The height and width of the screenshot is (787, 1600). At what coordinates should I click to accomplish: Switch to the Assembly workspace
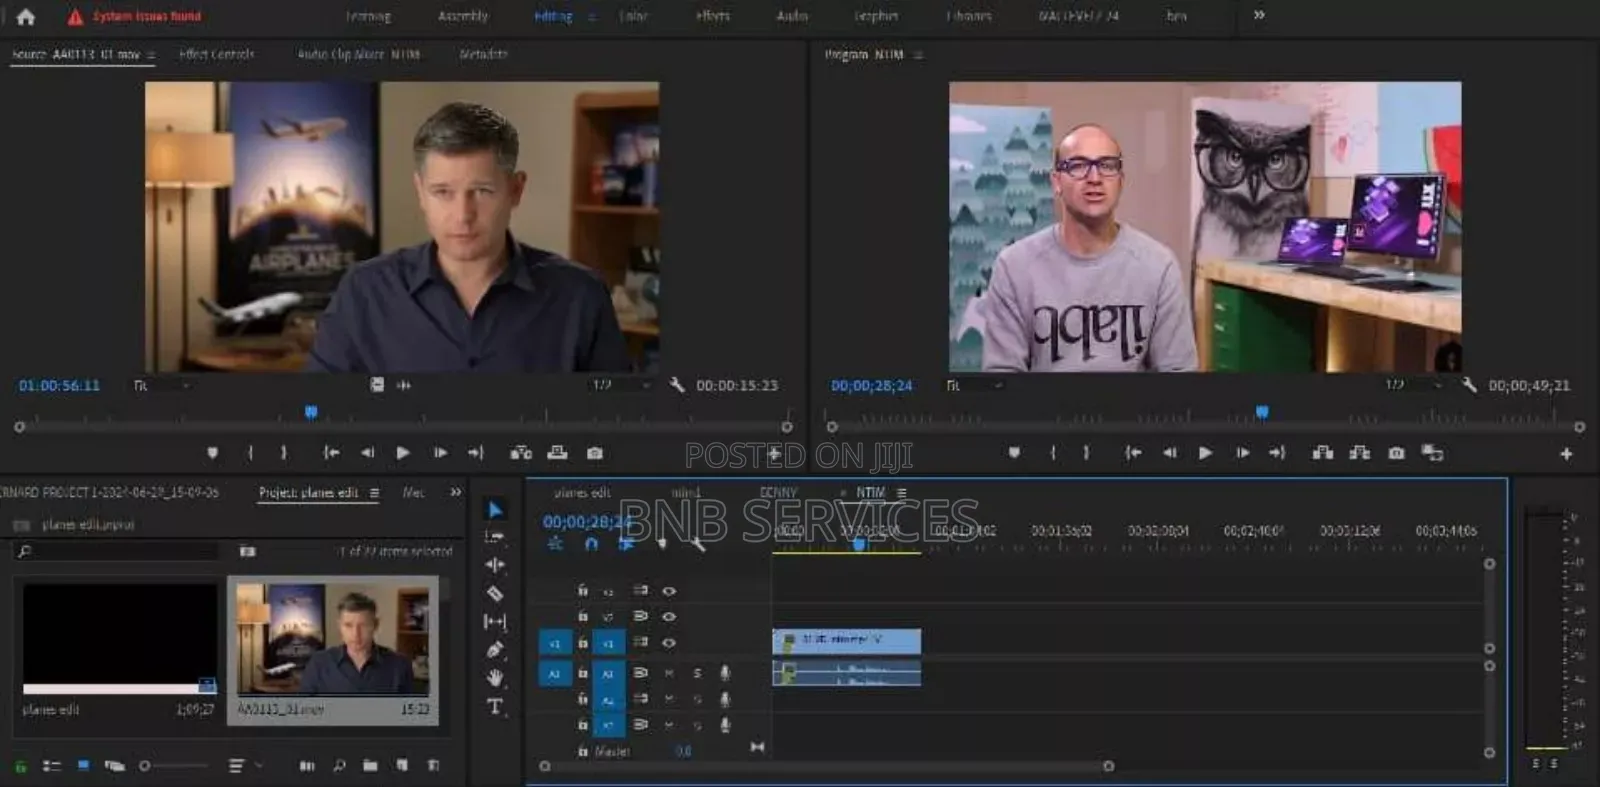click(463, 16)
